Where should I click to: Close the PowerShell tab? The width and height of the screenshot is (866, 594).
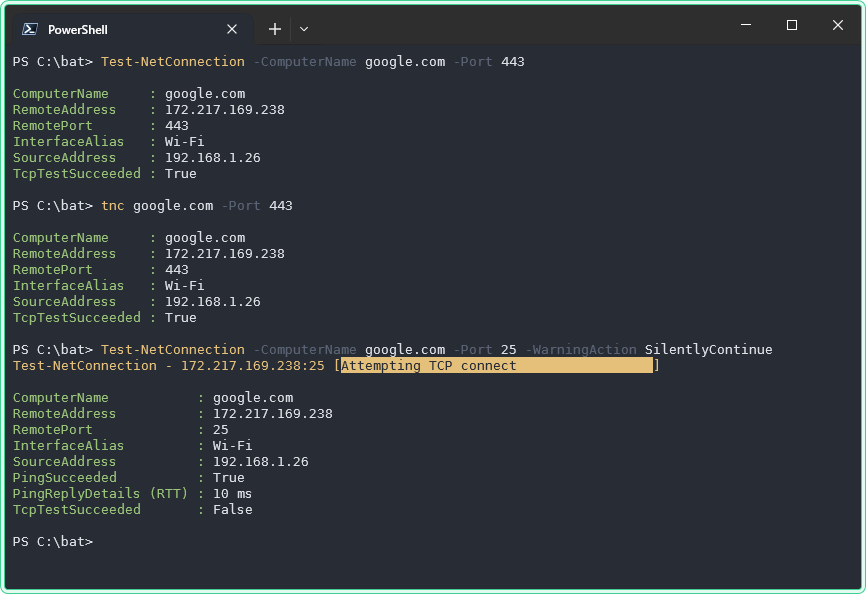[x=232, y=29]
